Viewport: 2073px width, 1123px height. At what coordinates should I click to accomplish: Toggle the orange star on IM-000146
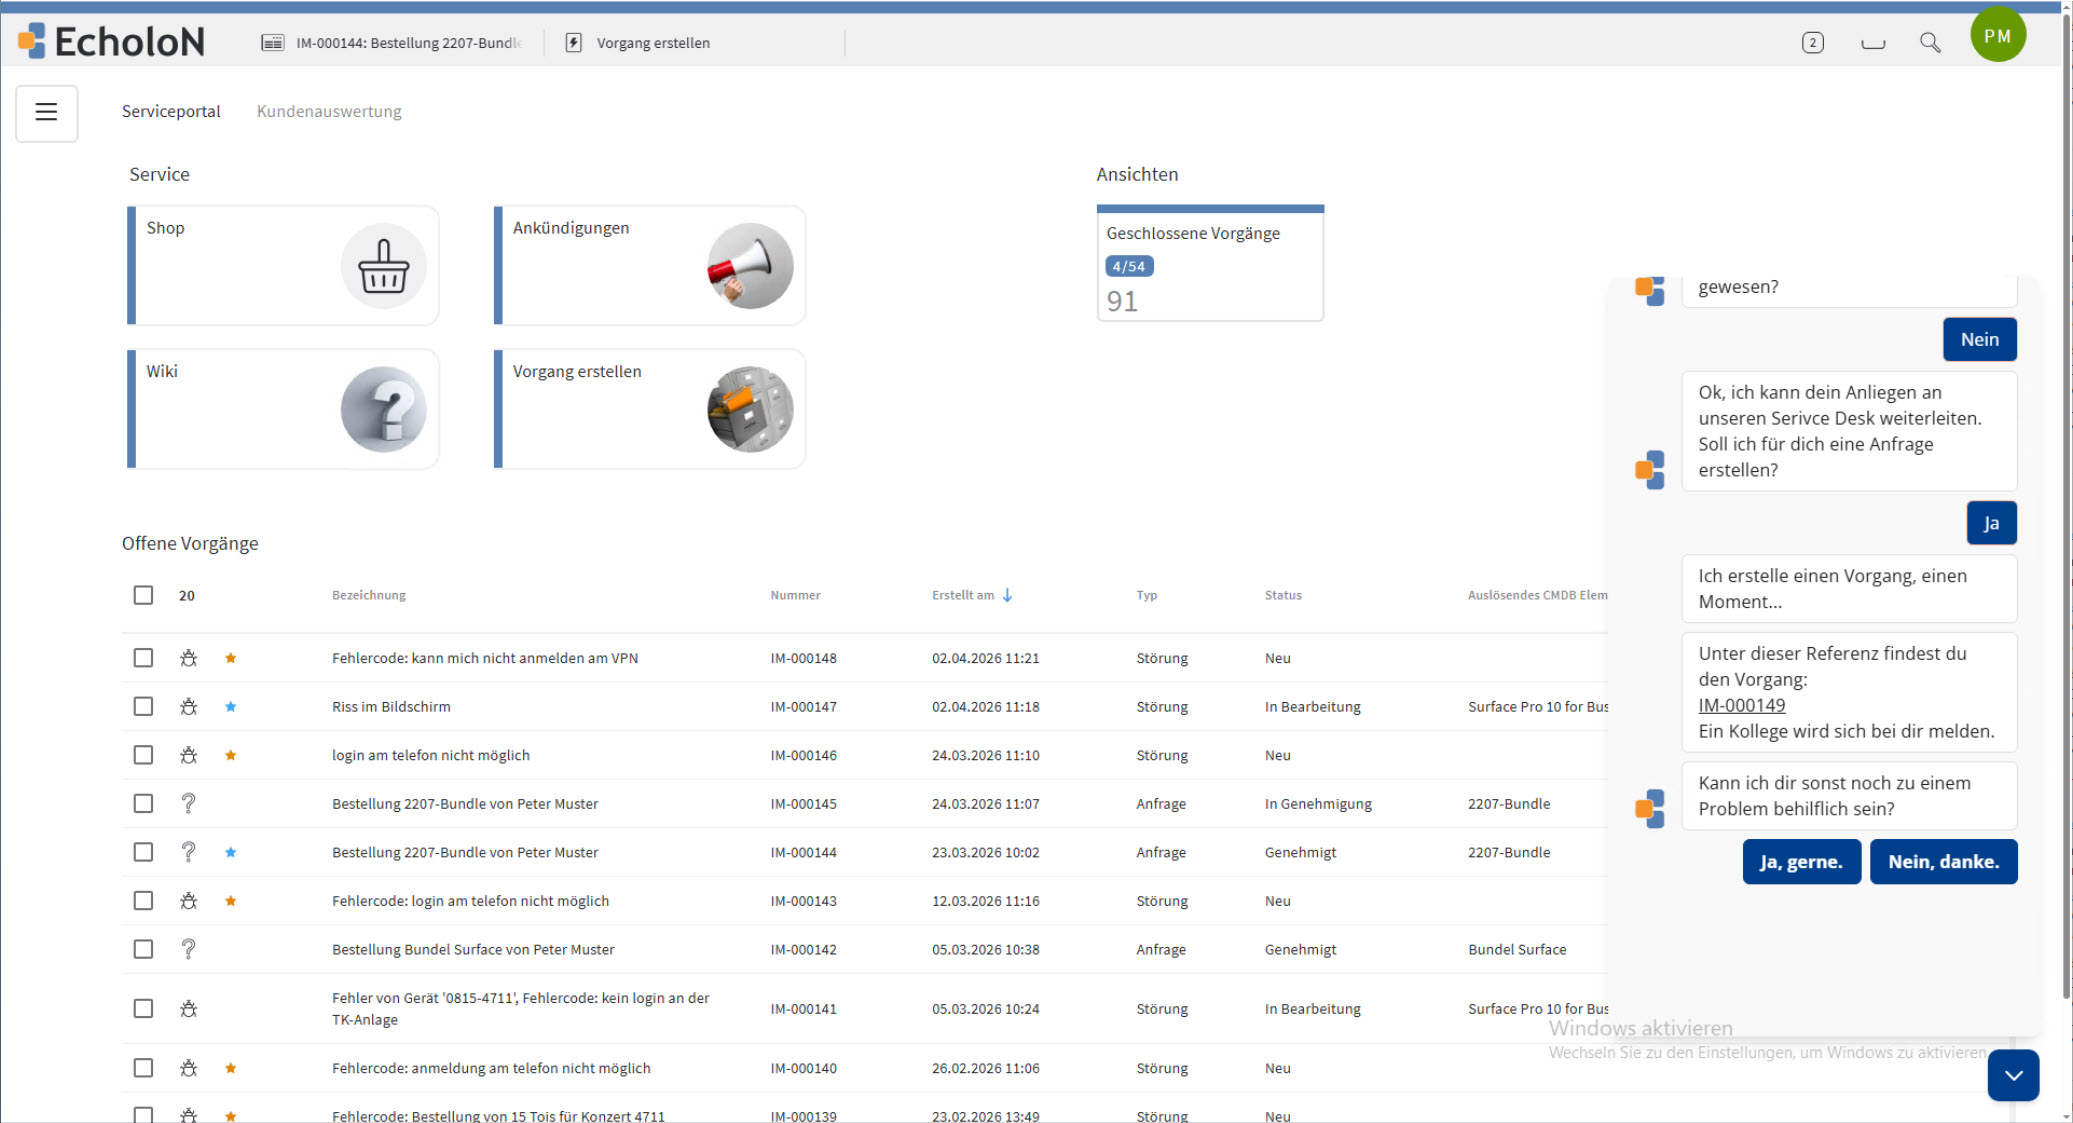pyautogui.click(x=231, y=755)
